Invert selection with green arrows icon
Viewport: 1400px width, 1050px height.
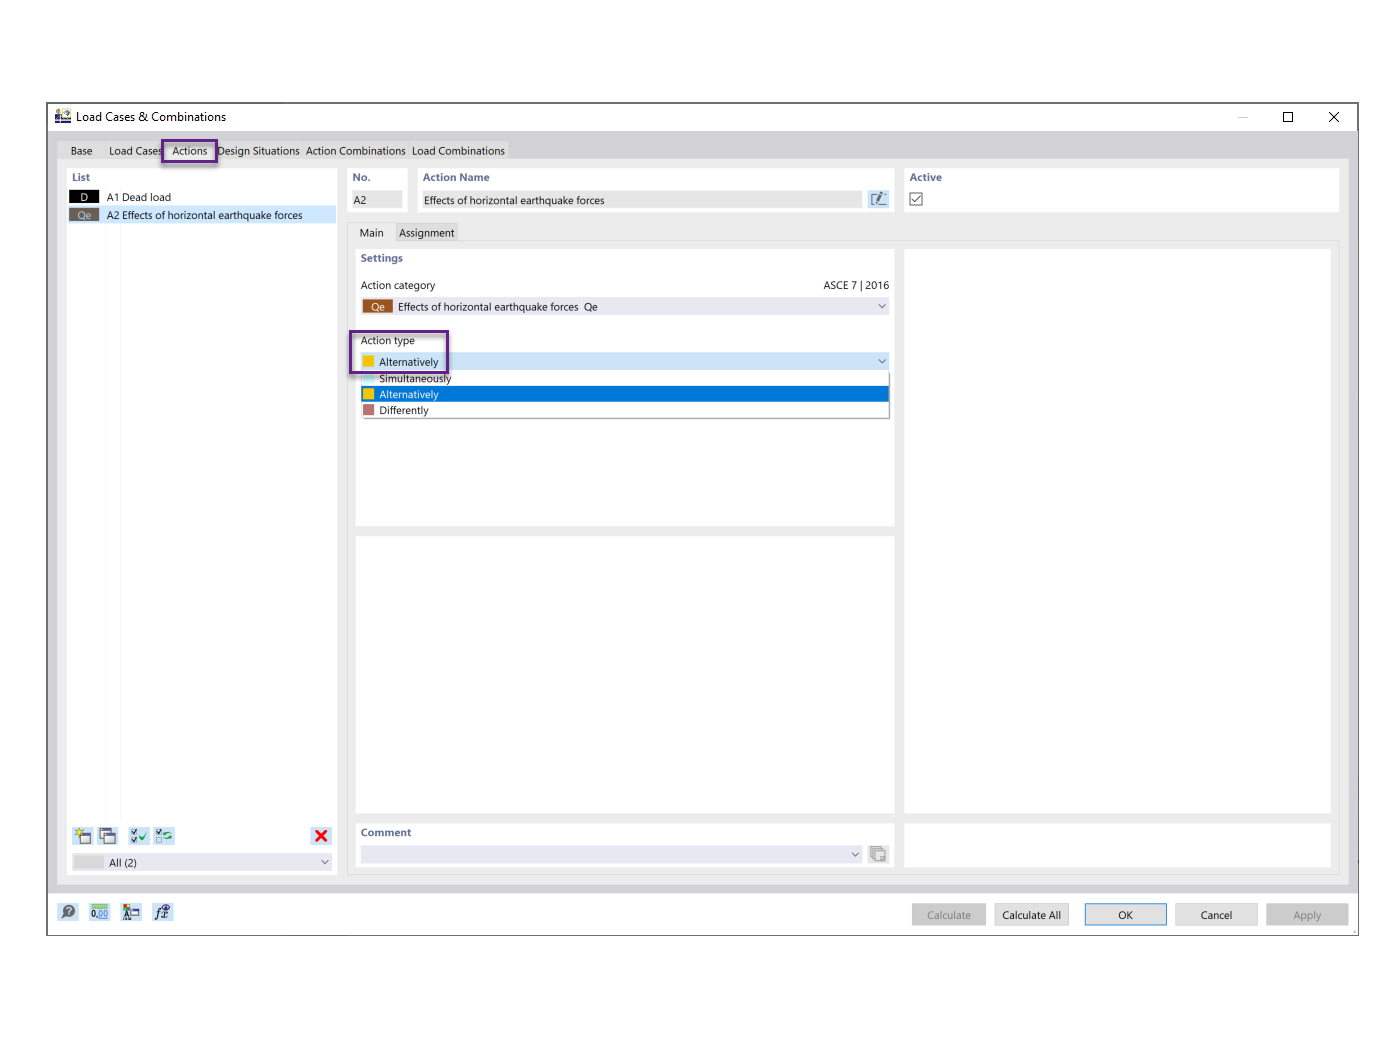[x=164, y=836]
